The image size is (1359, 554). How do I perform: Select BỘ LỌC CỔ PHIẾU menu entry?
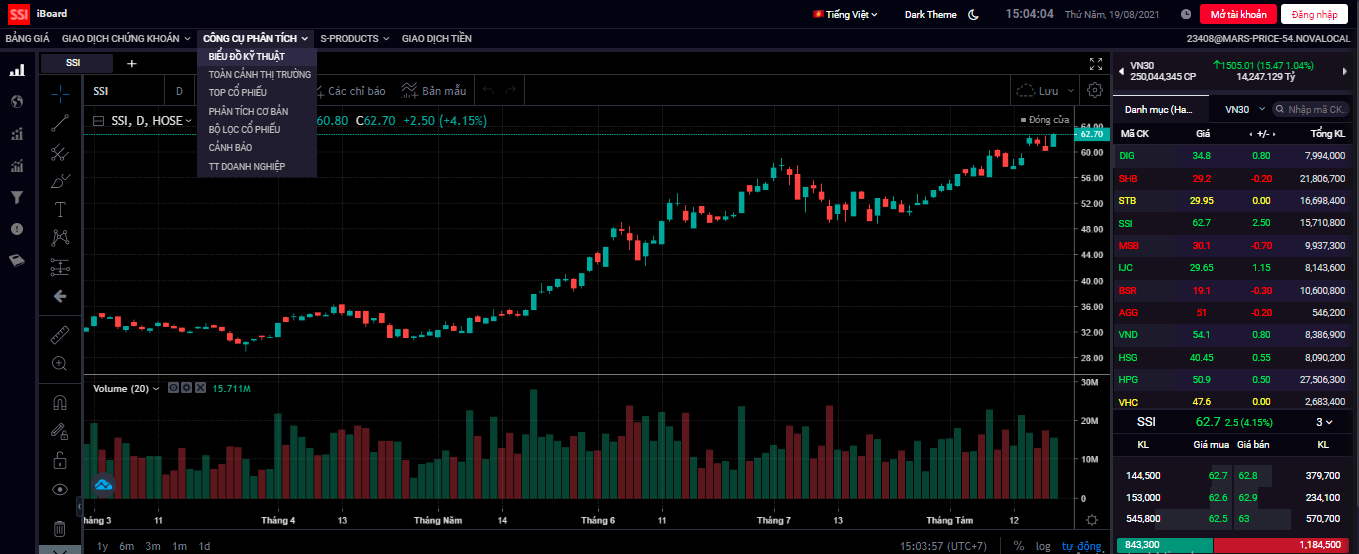coord(257,129)
